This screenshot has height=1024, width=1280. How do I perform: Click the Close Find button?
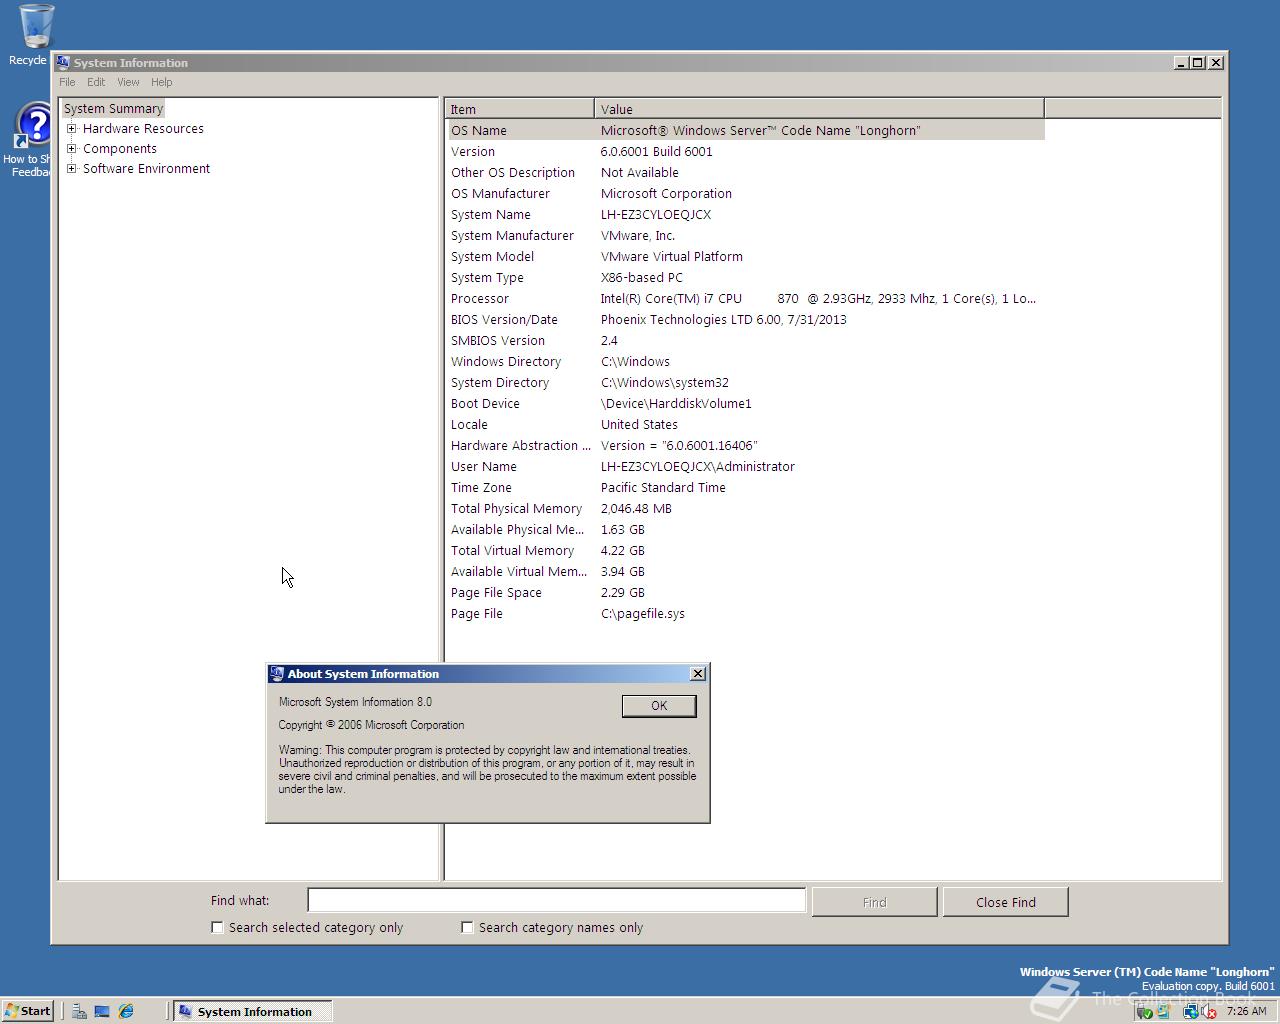coord(1005,902)
